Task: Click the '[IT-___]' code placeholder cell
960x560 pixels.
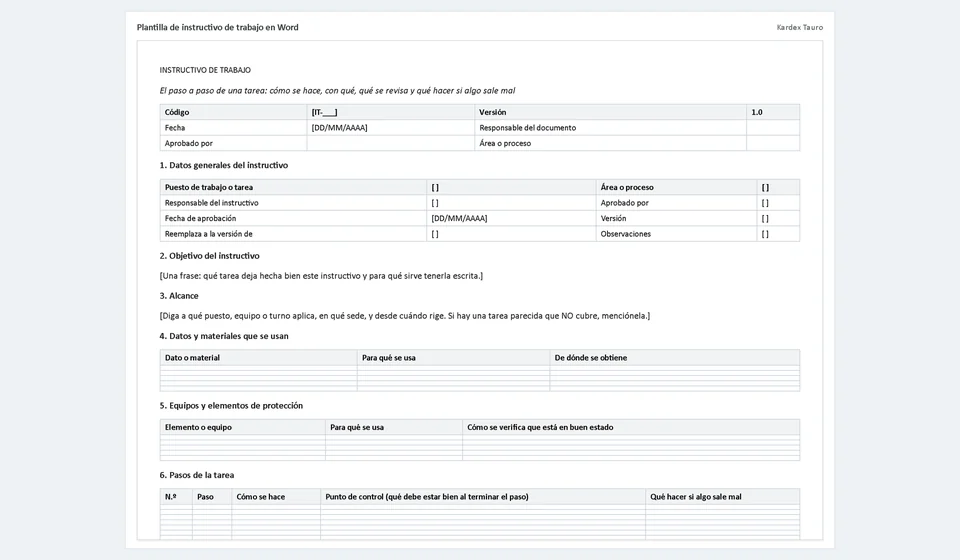Action: tap(391, 112)
